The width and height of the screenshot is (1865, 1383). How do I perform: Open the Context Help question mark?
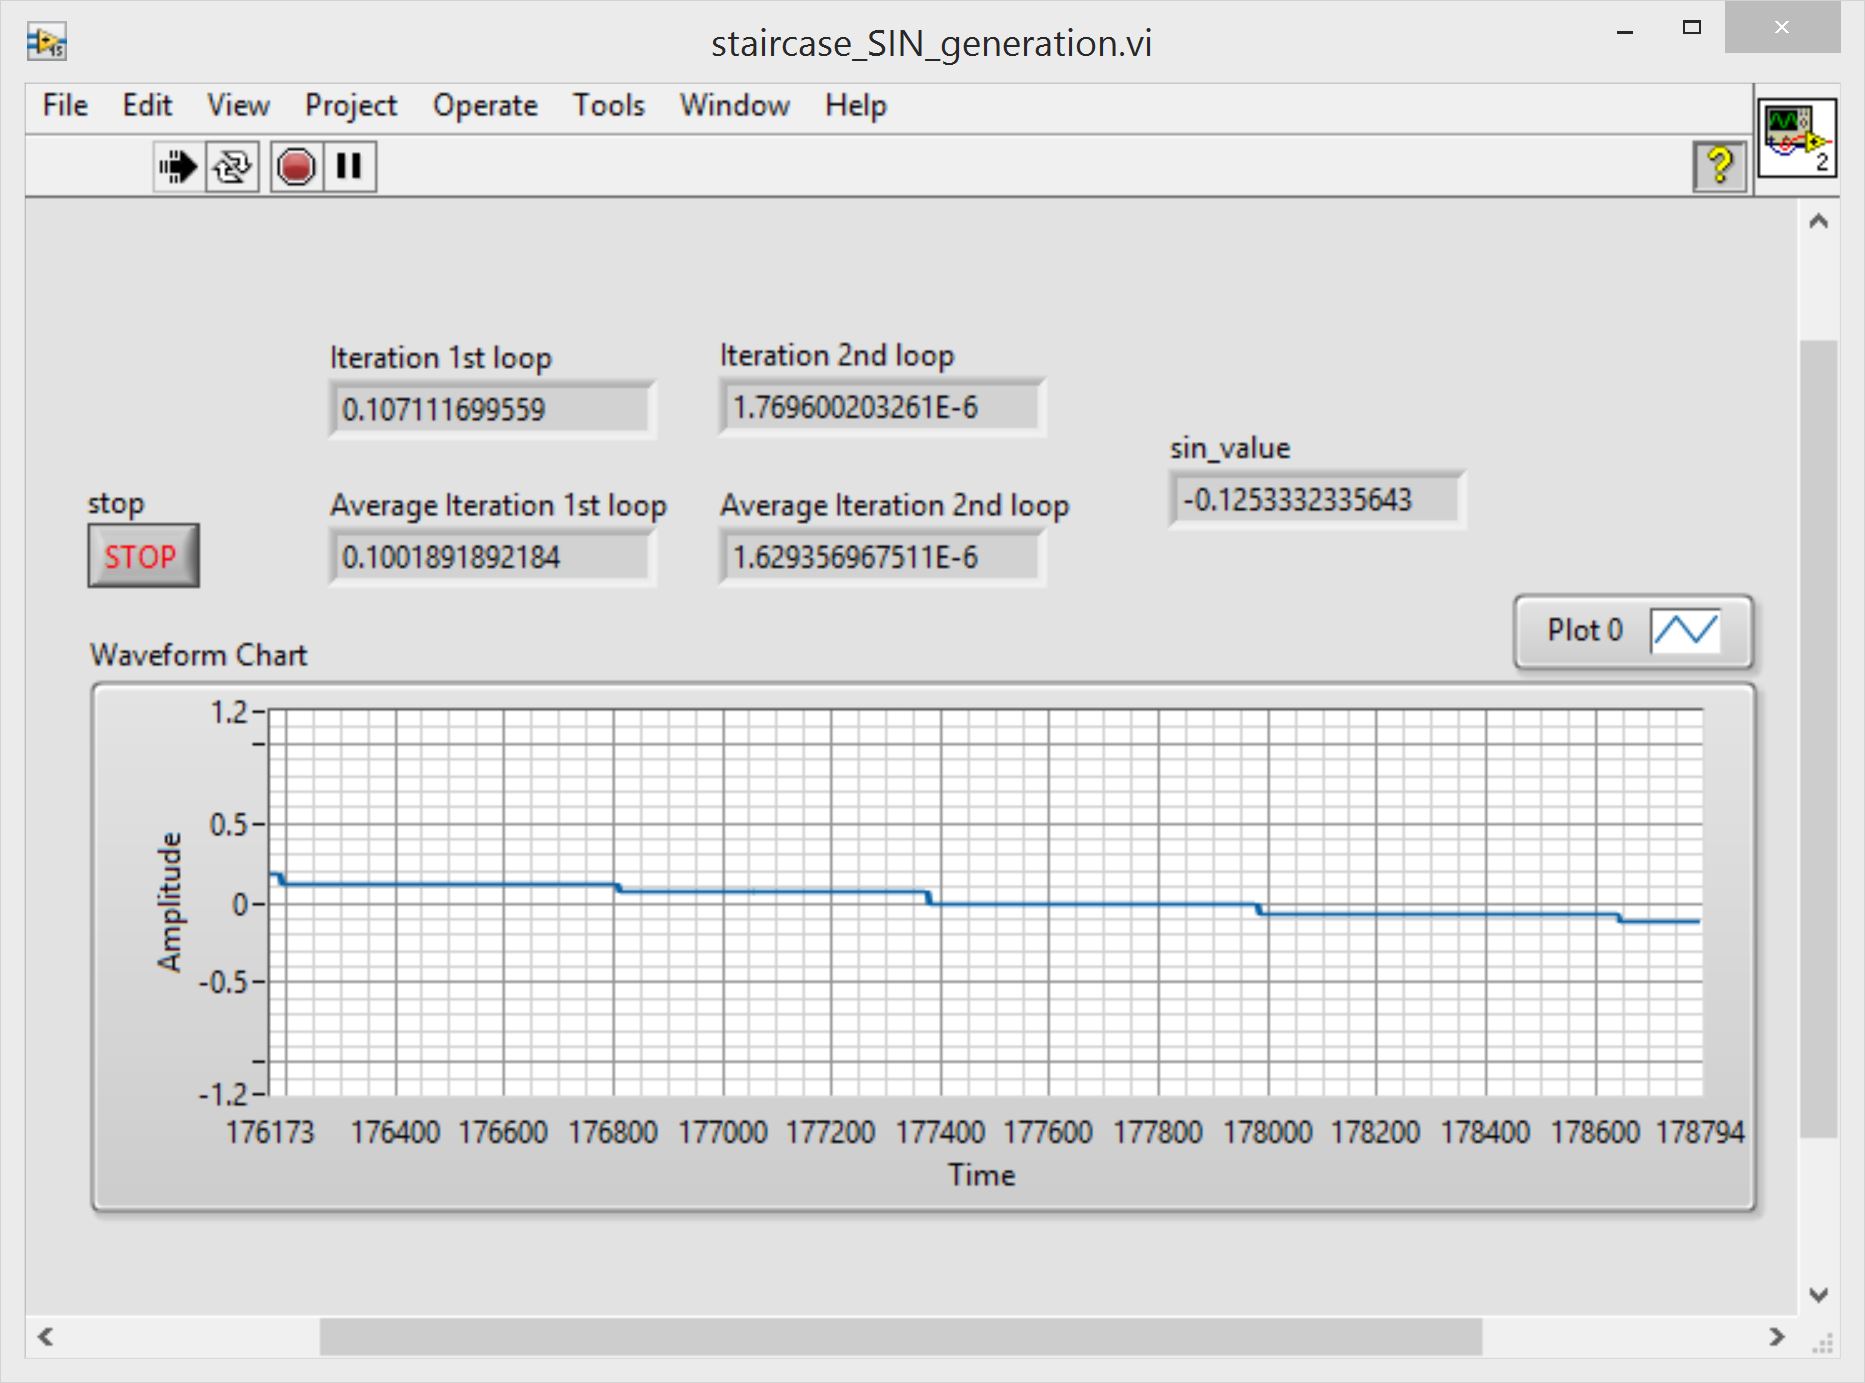1719,166
